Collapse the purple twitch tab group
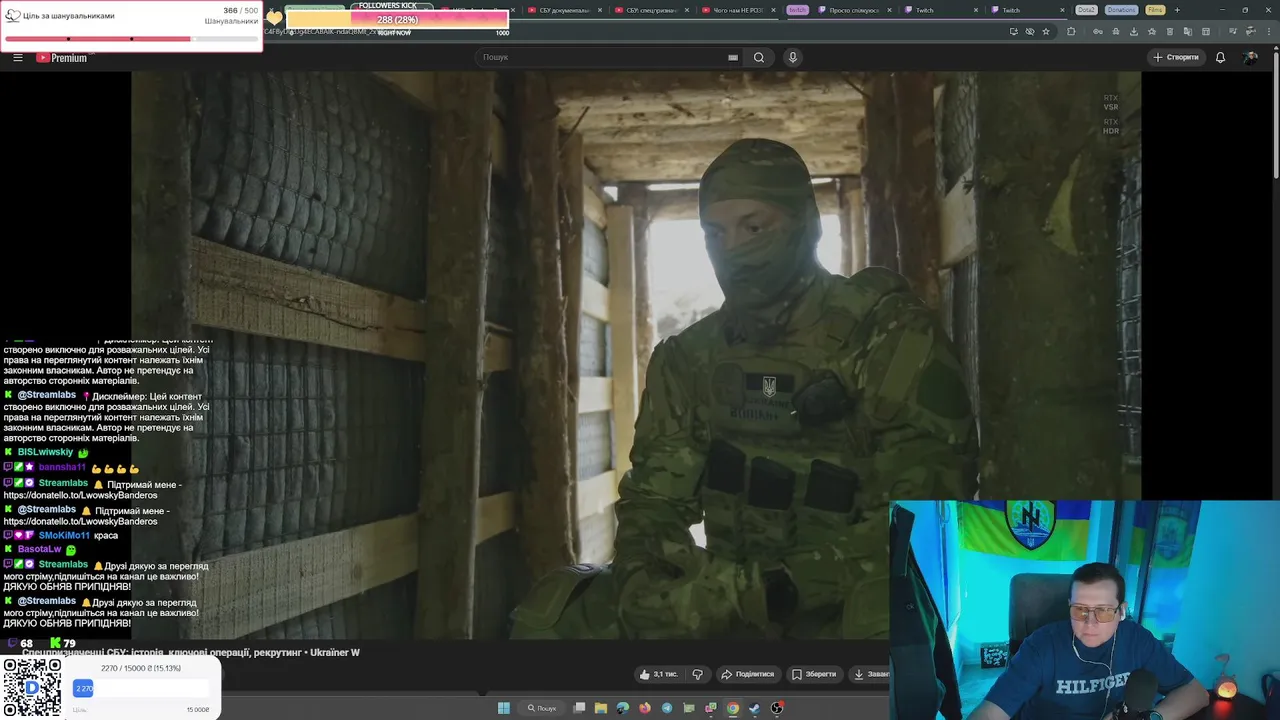Image resolution: width=1280 pixels, height=720 pixels. tap(797, 10)
